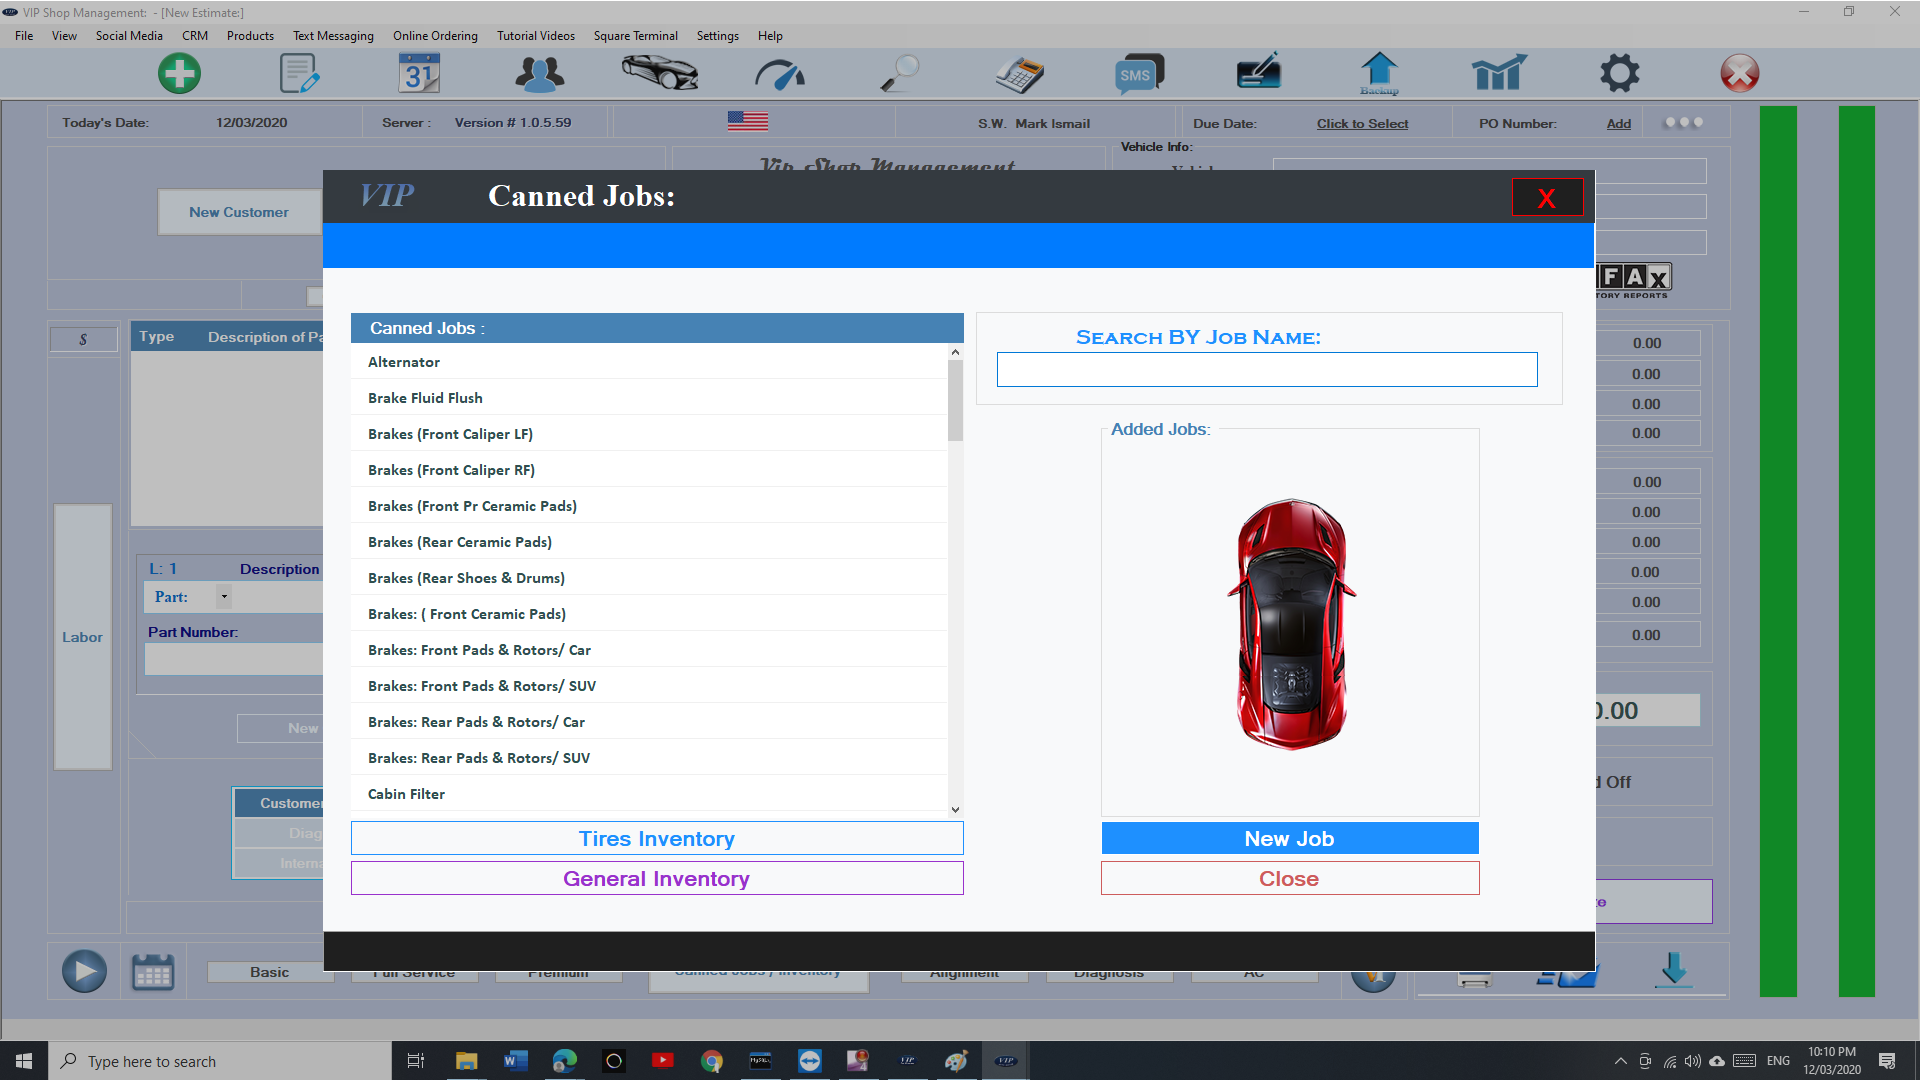Image resolution: width=1920 pixels, height=1080 pixels.
Task: Click the Close button on dialog
Action: tap(1288, 877)
